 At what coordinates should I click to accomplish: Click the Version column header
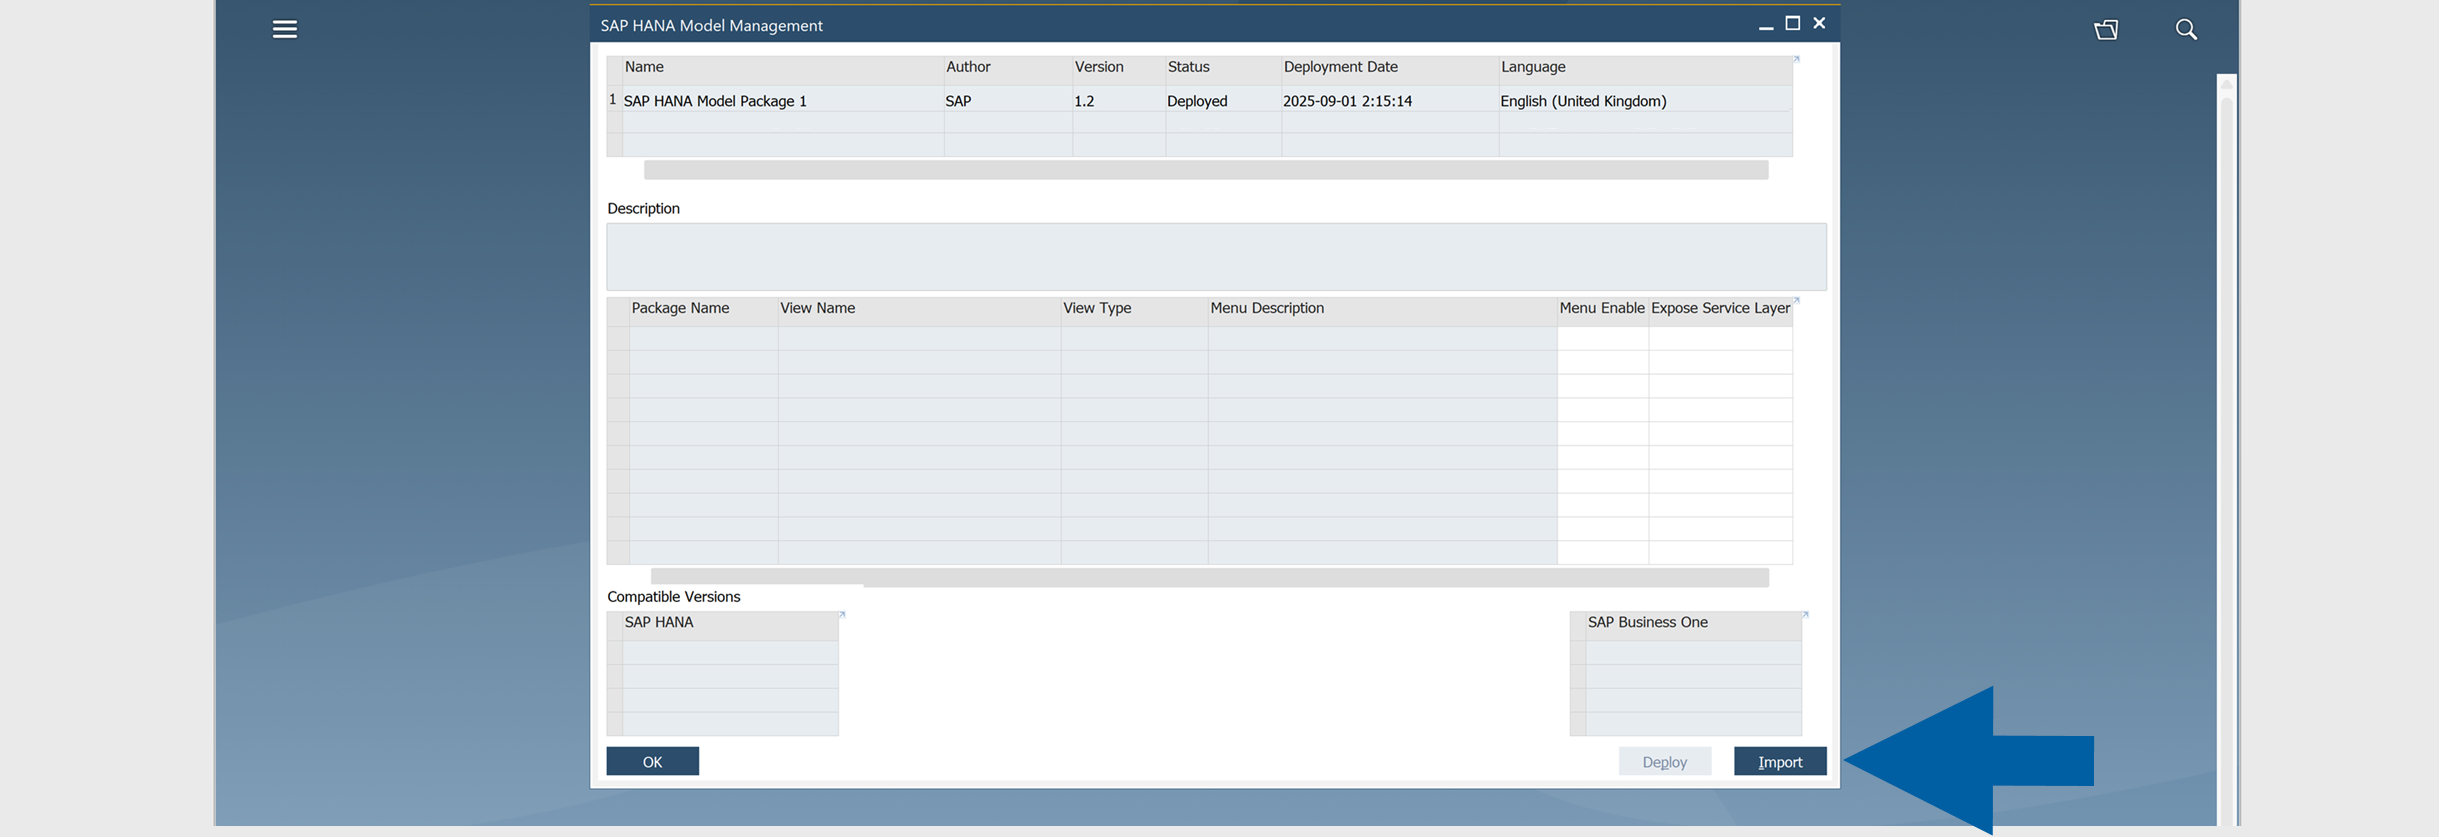[1118, 68]
